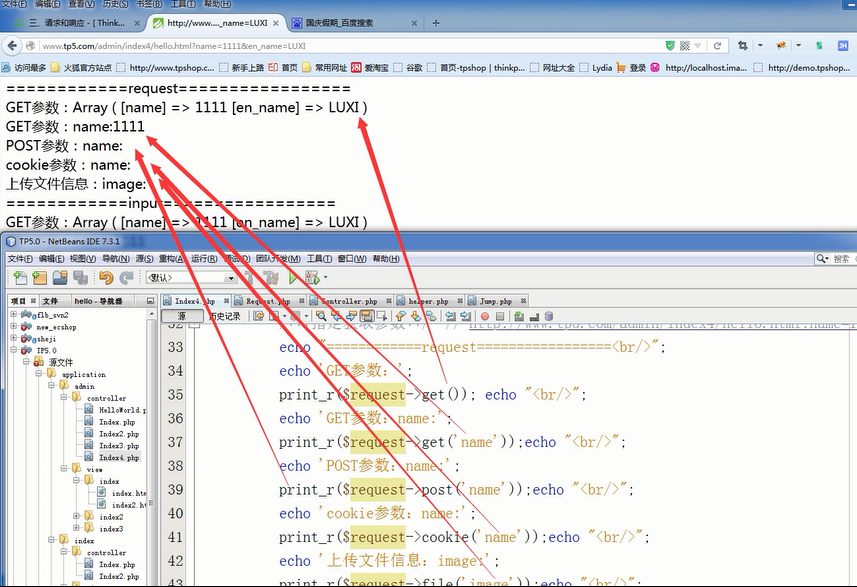Click up arrow of project tree scrollbar
This screenshot has height=587, width=857.
[x=151, y=314]
